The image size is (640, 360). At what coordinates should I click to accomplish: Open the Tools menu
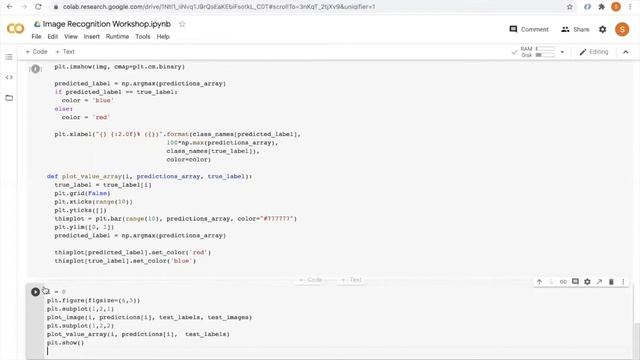click(143, 37)
